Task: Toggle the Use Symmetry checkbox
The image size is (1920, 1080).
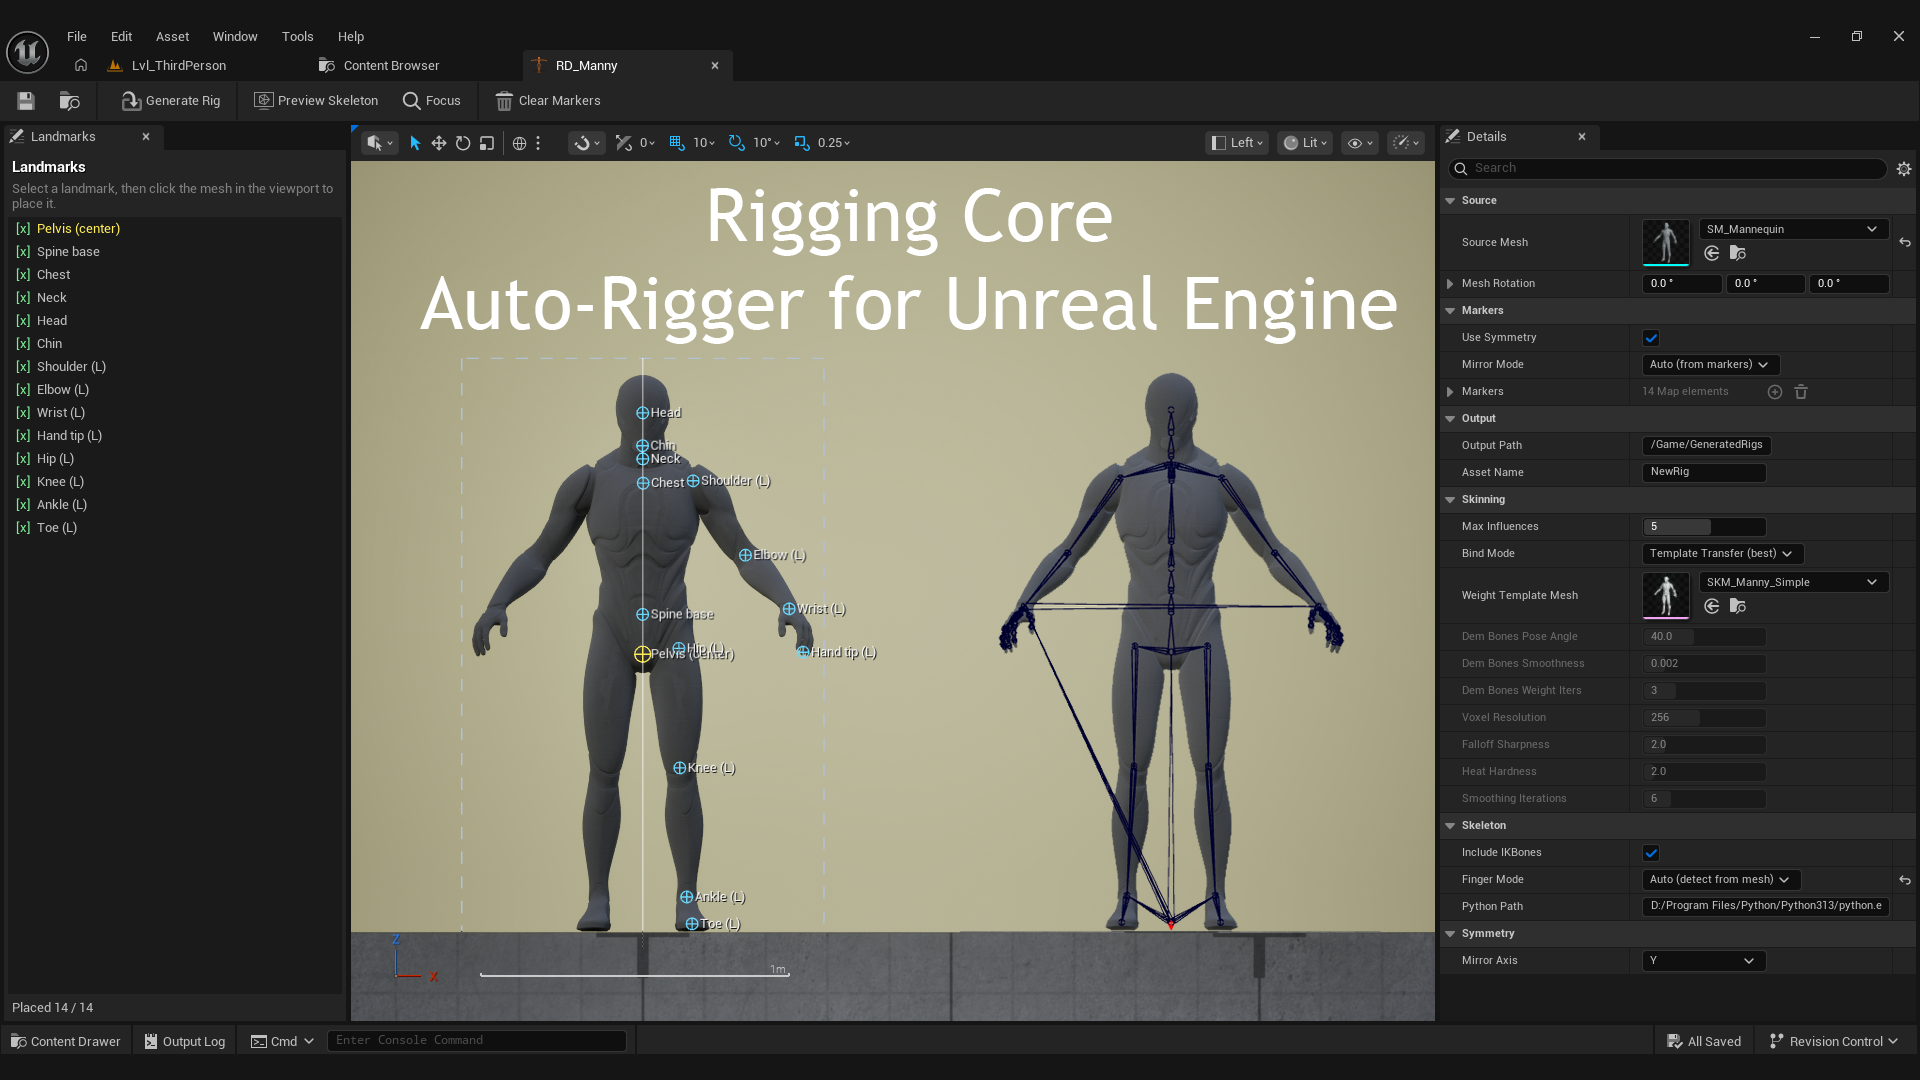Action: [x=1651, y=338]
